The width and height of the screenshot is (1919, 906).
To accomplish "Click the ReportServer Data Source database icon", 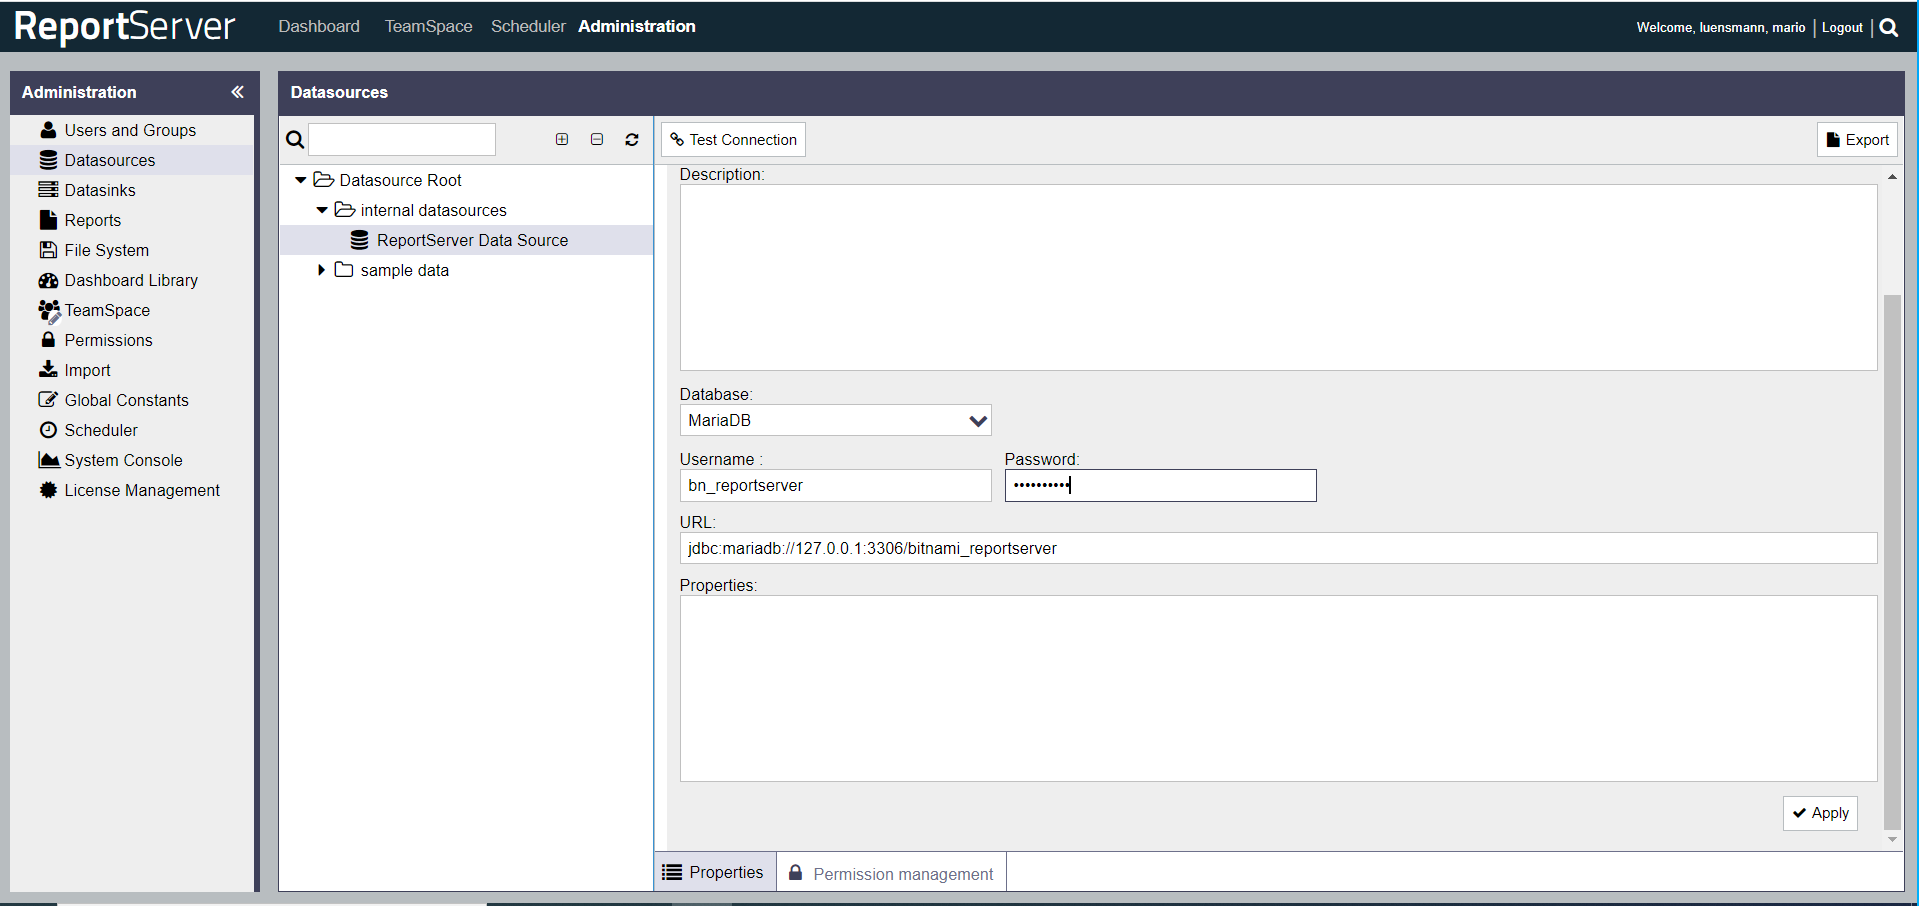I will [x=359, y=240].
